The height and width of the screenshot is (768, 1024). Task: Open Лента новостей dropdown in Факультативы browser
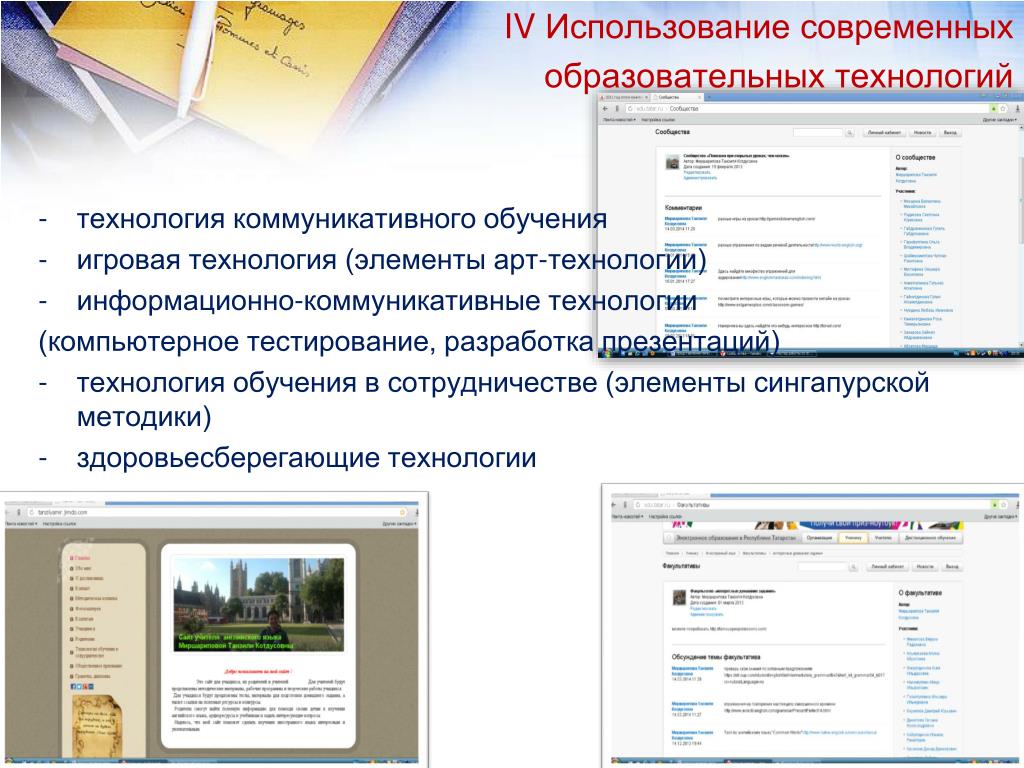coord(628,517)
